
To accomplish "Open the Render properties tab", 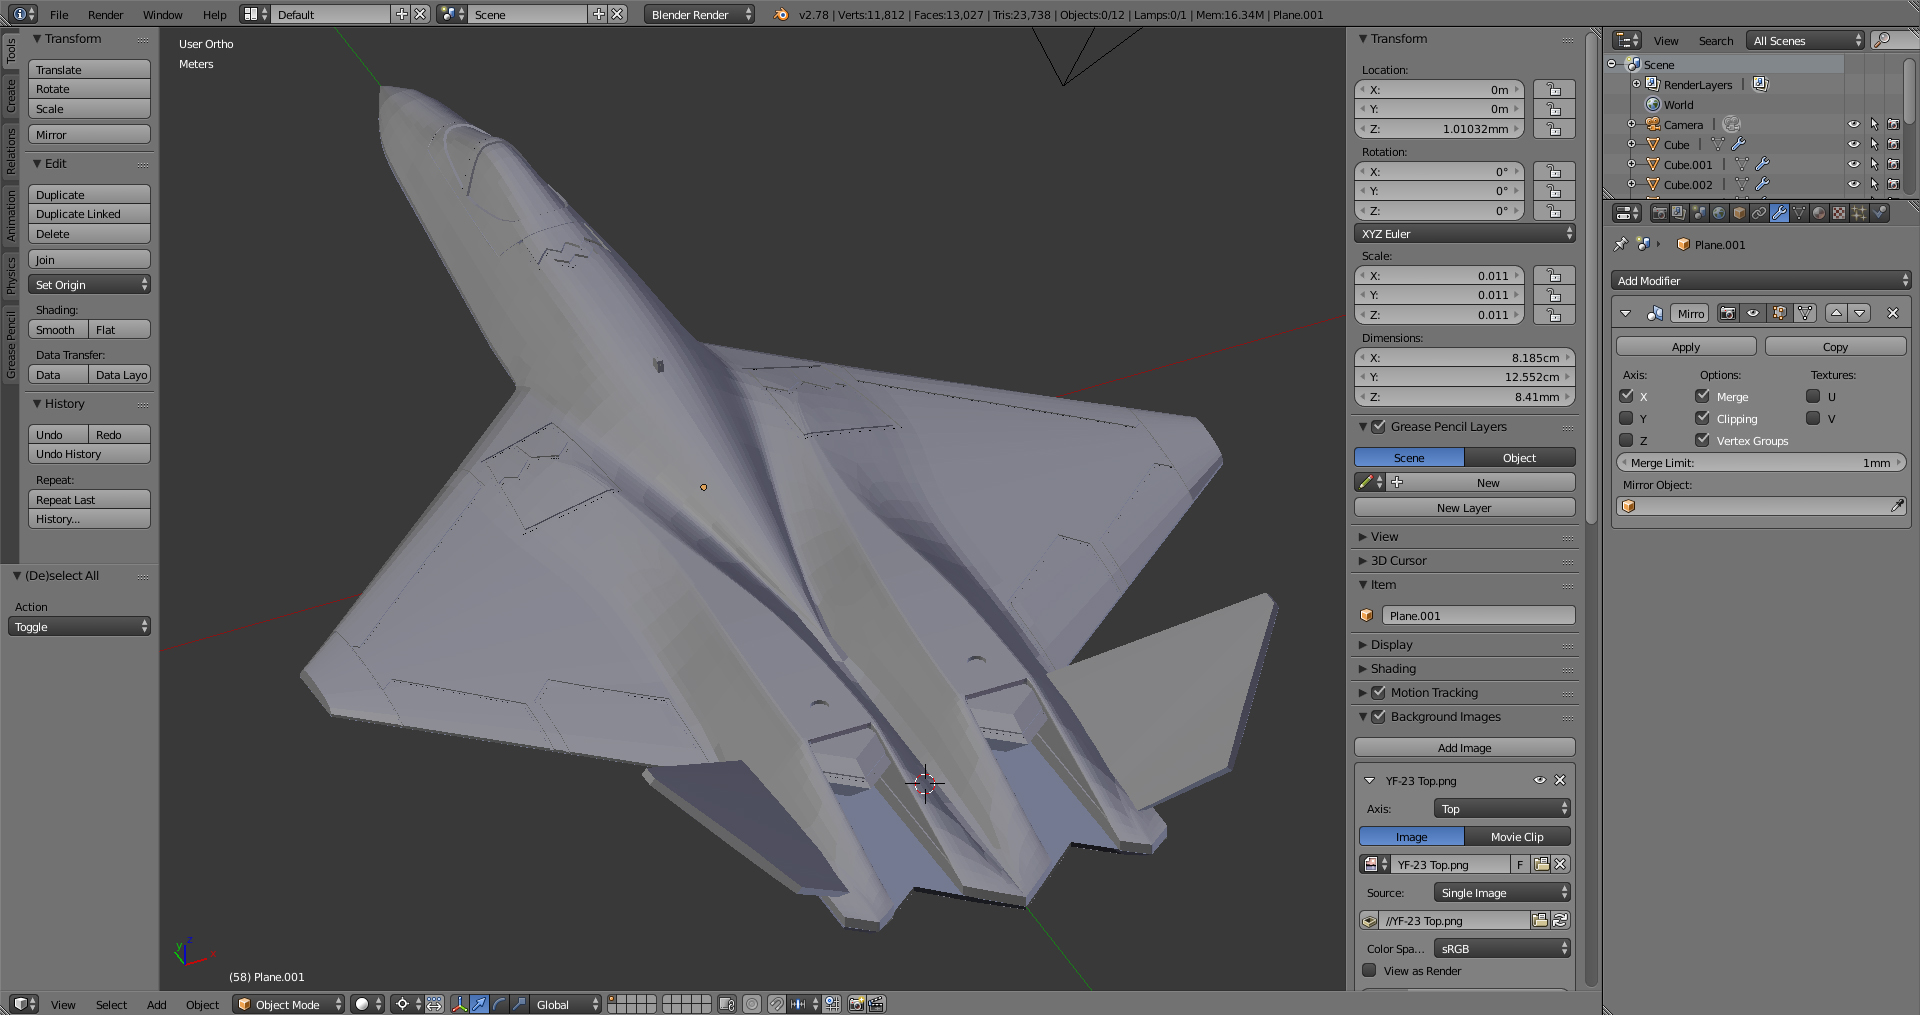I will coord(1660,213).
